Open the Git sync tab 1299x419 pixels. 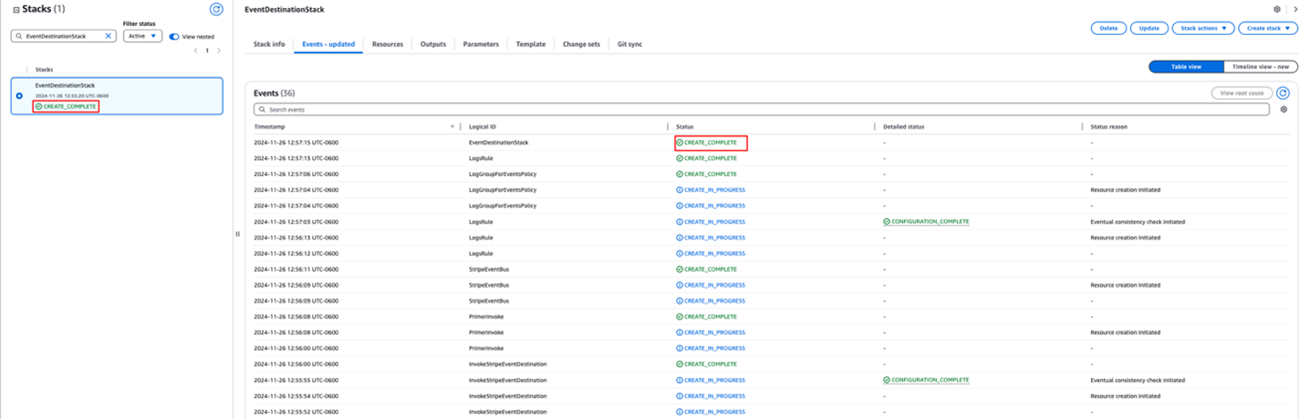630,44
